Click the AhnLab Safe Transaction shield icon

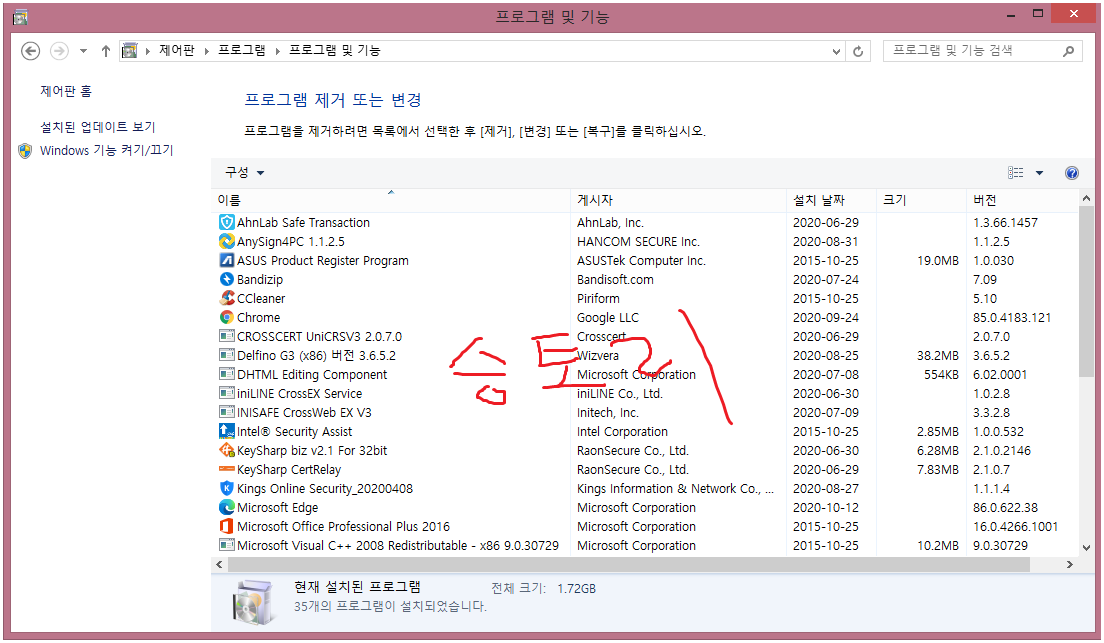point(227,223)
